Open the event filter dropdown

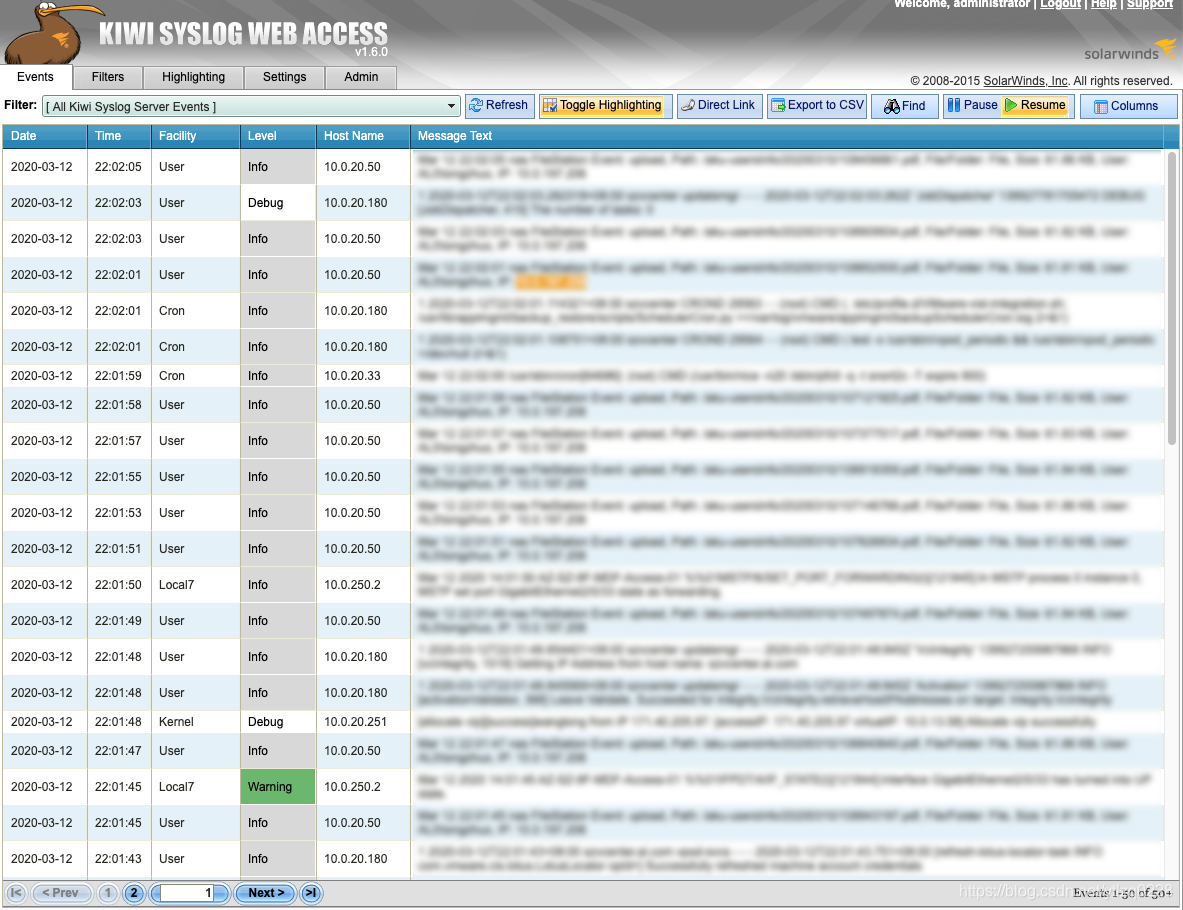coord(450,105)
